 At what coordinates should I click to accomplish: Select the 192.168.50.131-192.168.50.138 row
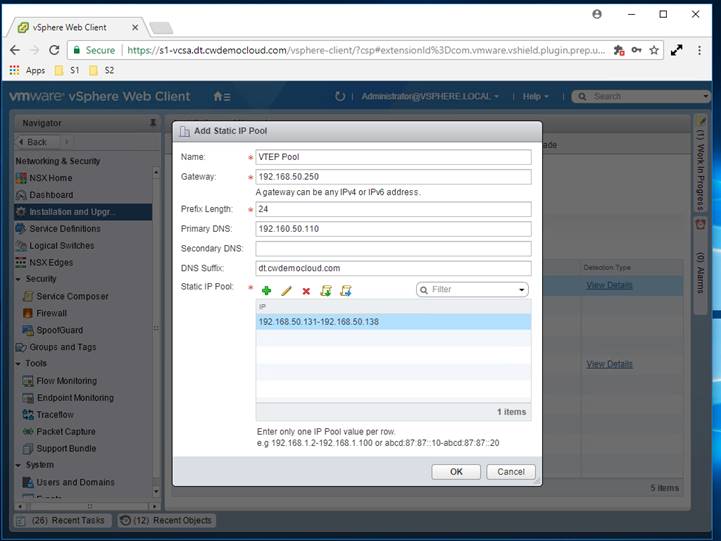click(x=393, y=322)
